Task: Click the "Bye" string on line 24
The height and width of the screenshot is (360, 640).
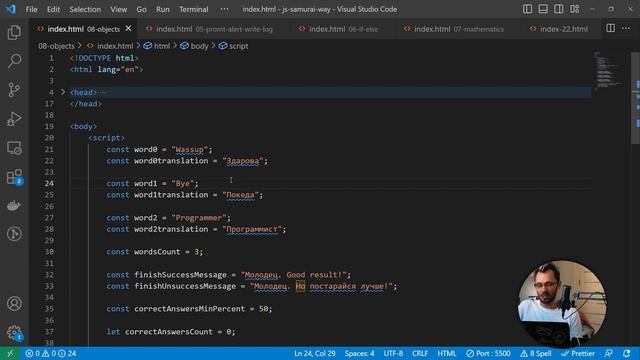Action: coord(183,184)
